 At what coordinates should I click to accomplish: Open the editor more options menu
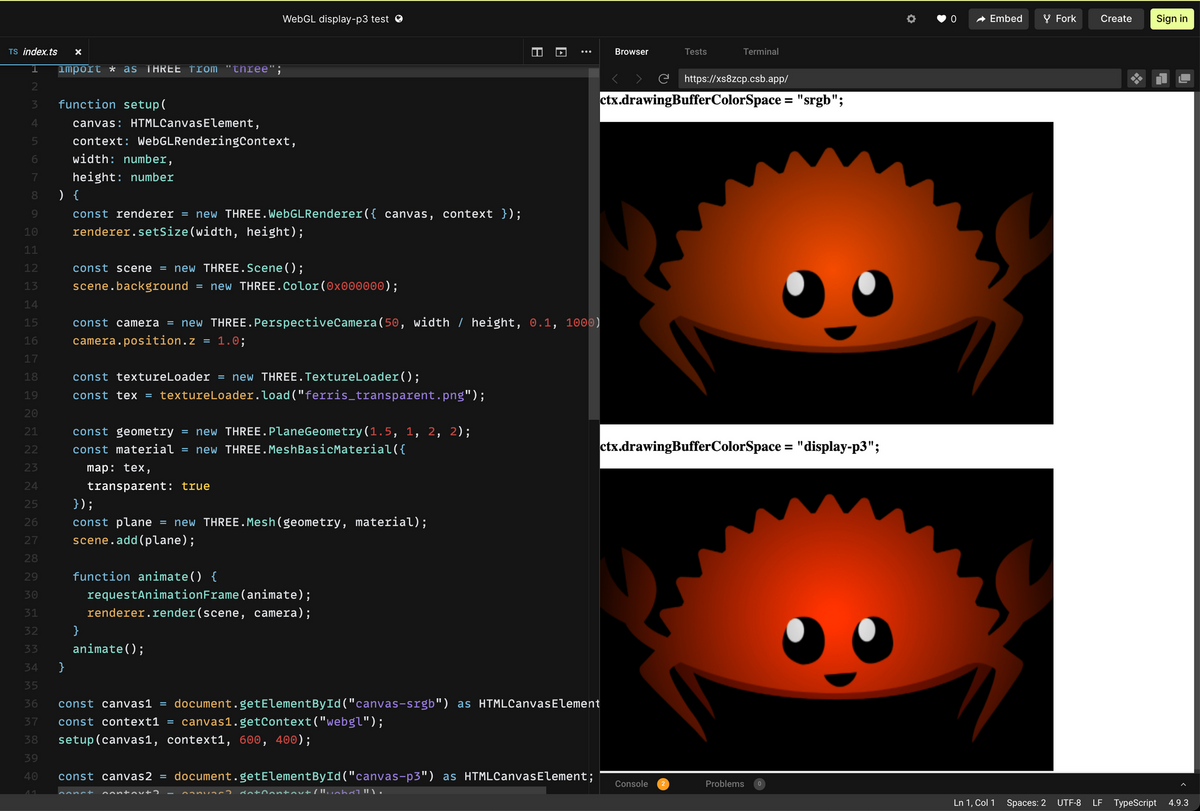point(586,52)
